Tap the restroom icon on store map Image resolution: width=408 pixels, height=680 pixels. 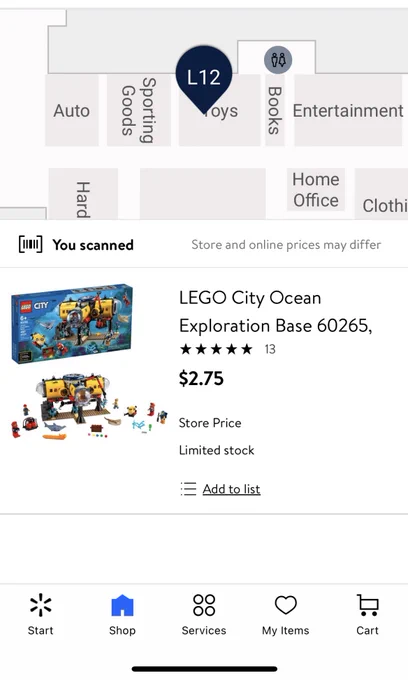click(278, 59)
